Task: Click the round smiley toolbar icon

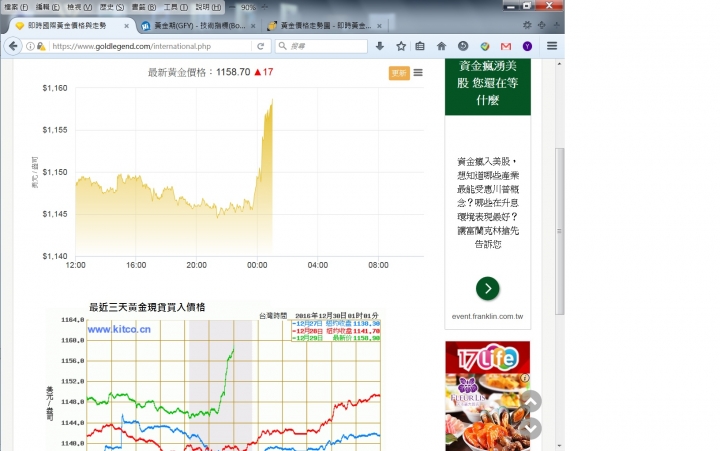Action: (463, 46)
